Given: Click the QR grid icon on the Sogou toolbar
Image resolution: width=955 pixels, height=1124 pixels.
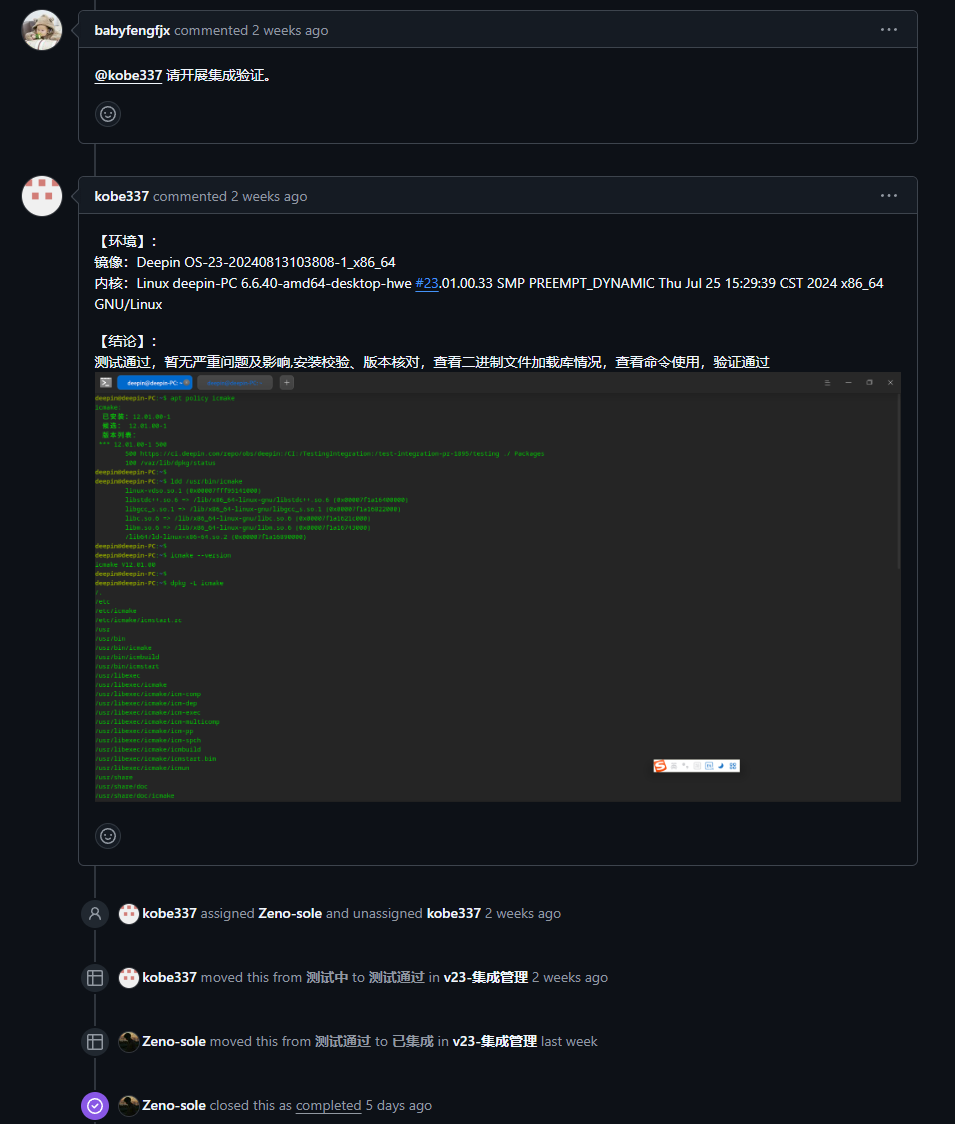Looking at the screenshot, I should pyautogui.click(x=733, y=765).
